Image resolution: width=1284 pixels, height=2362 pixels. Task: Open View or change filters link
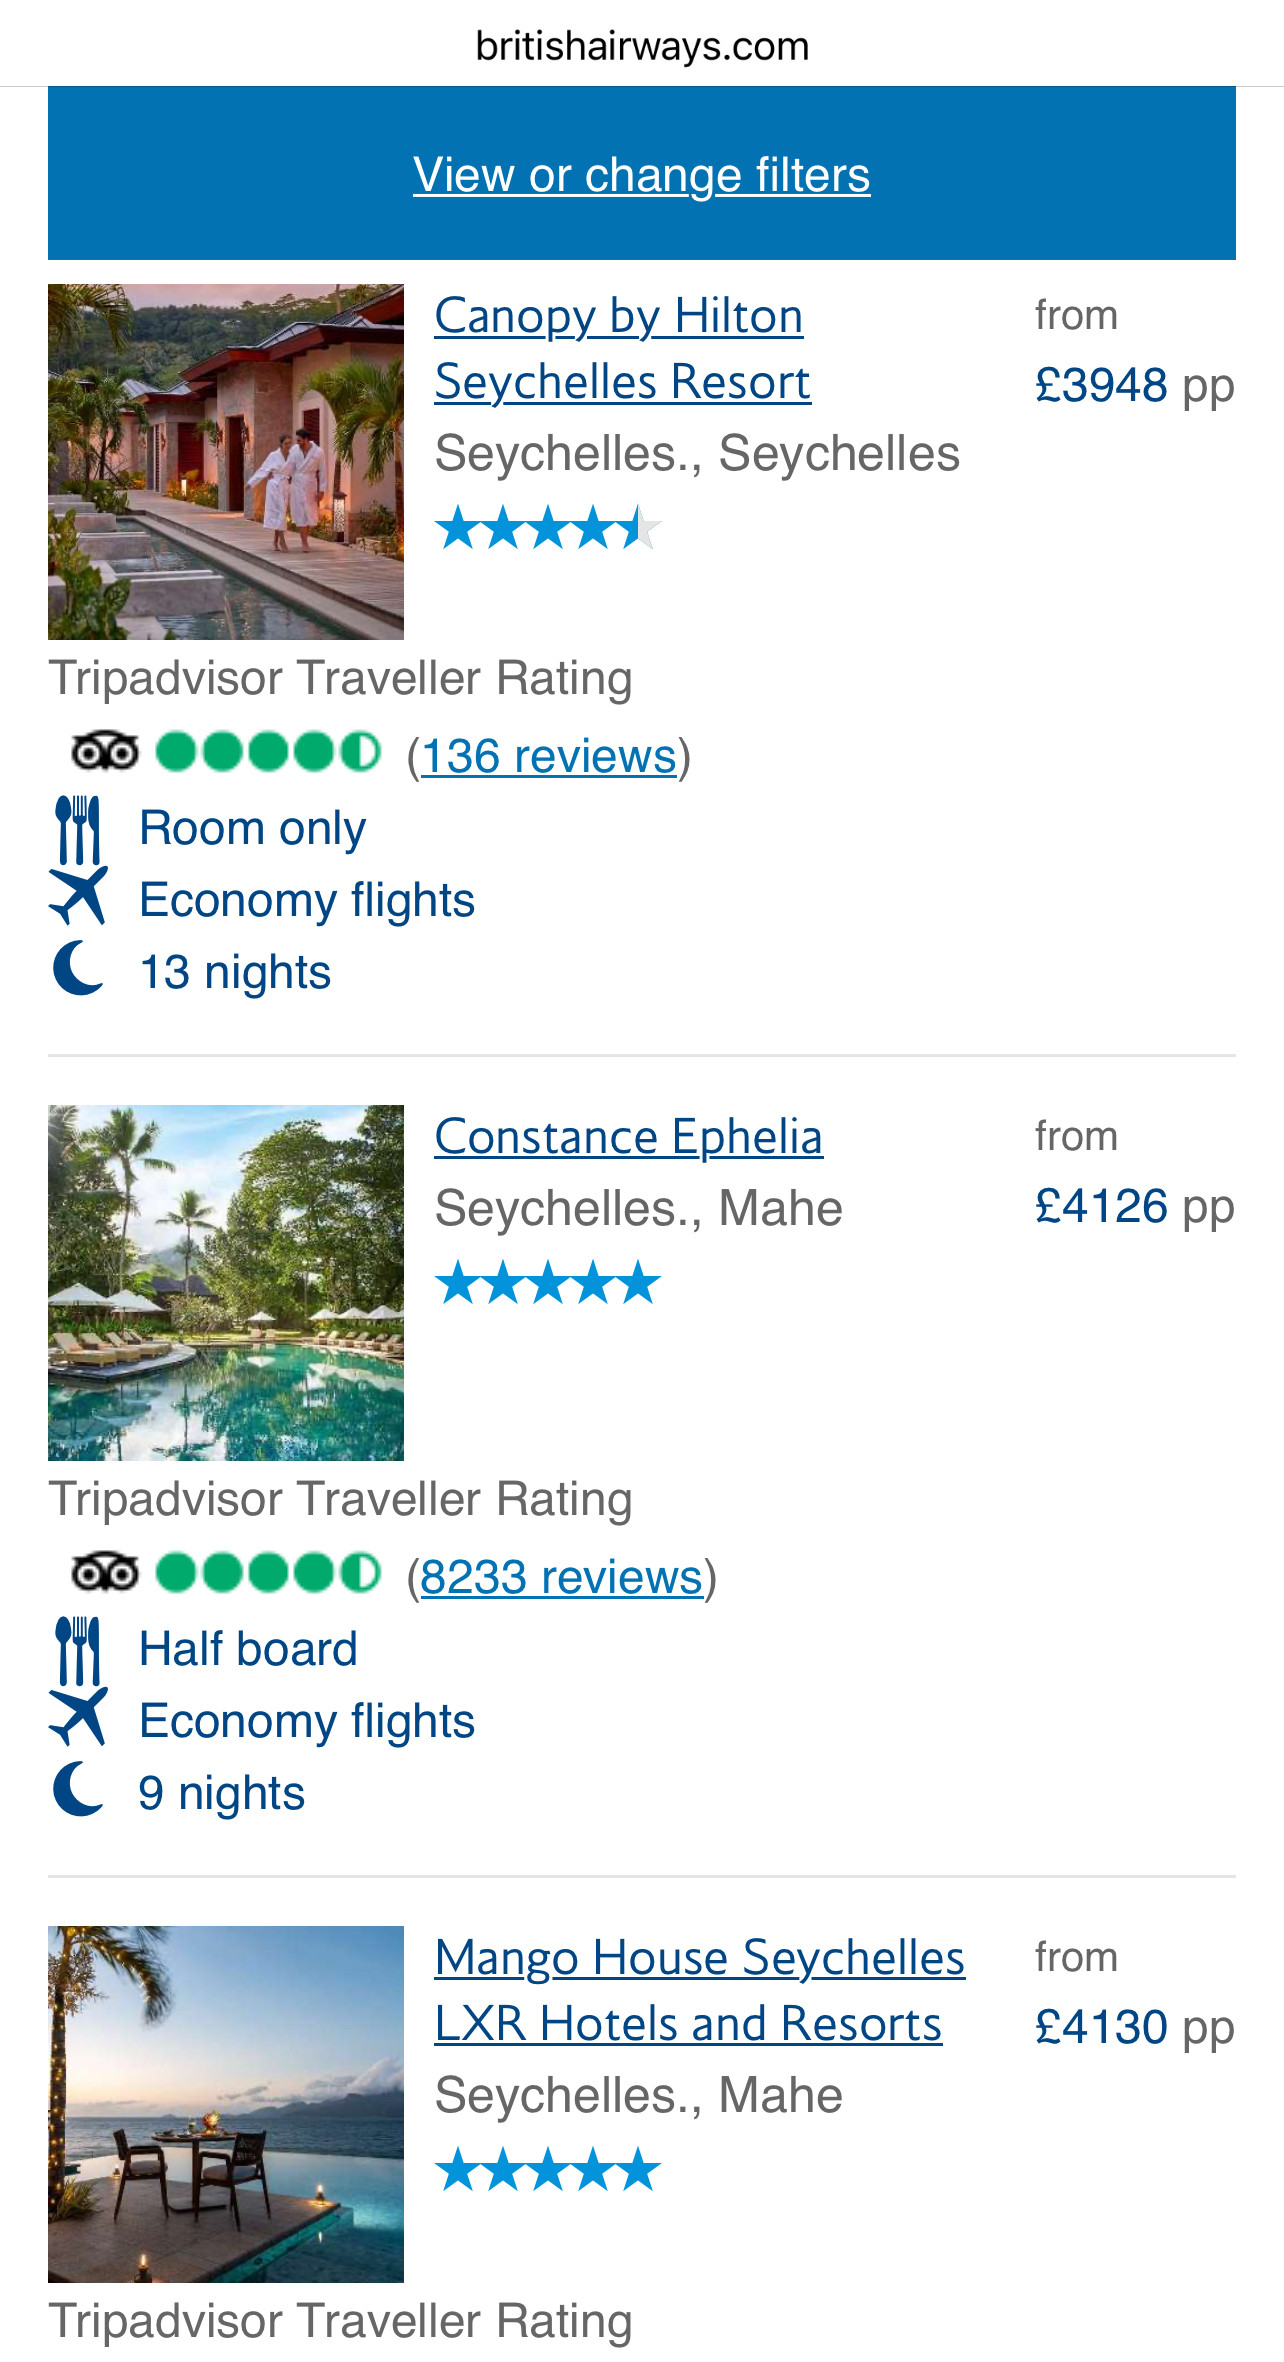click(641, 175)
